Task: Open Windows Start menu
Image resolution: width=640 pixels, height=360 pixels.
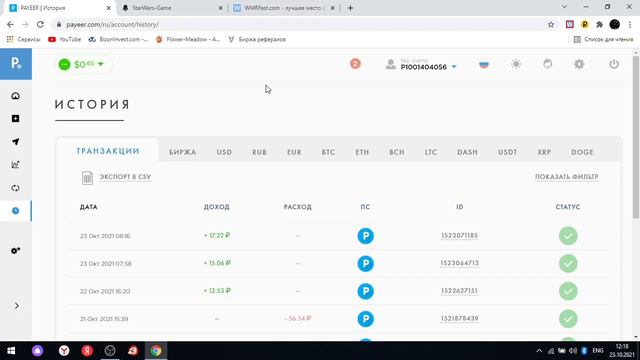Action: pos(11,351)
